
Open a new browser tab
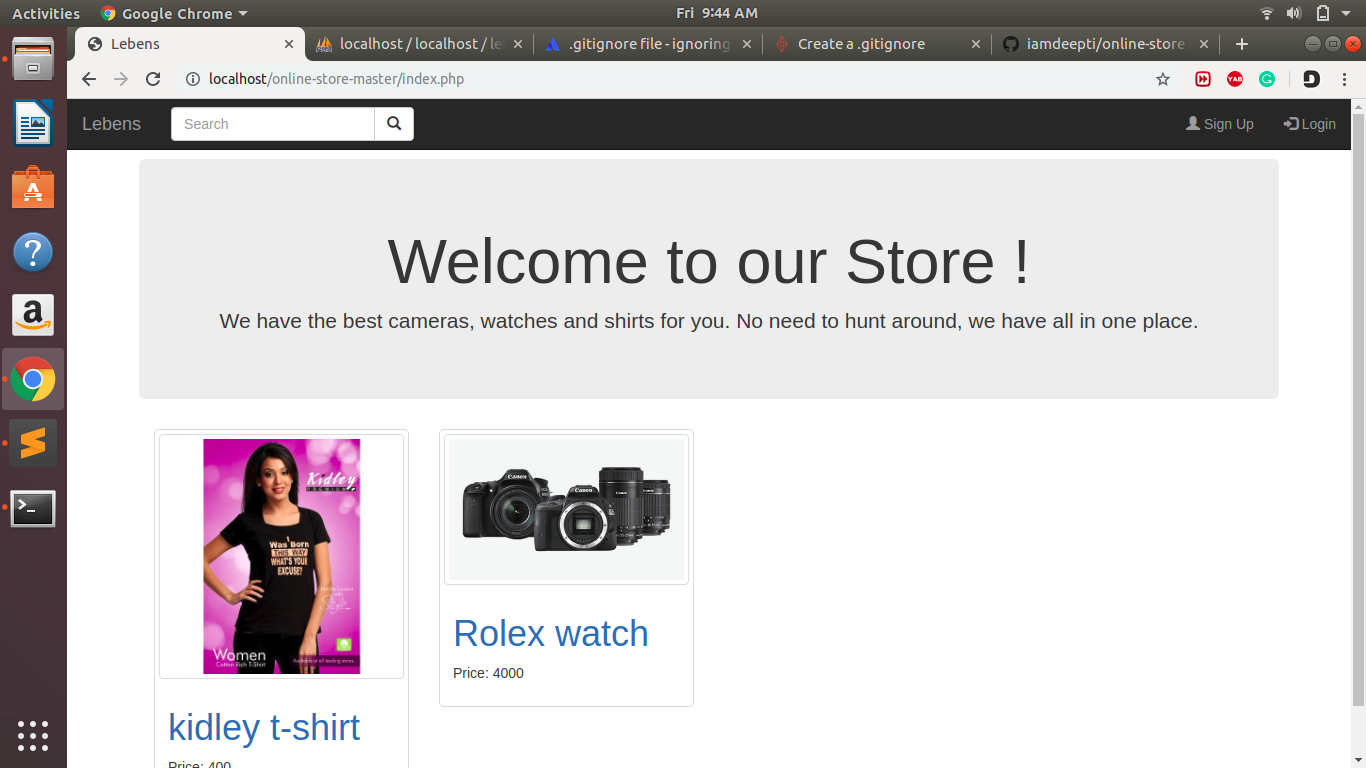tap(1242, 44)
